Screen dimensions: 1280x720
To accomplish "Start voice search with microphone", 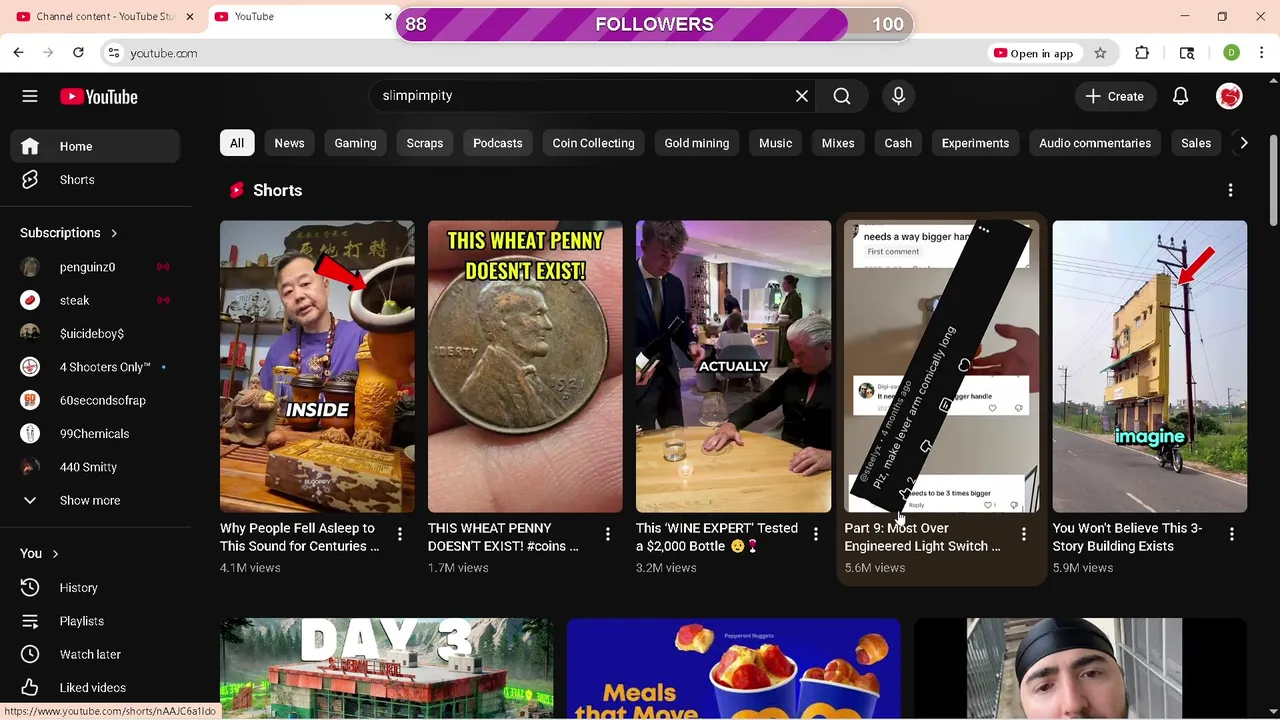I will (898, 96).
